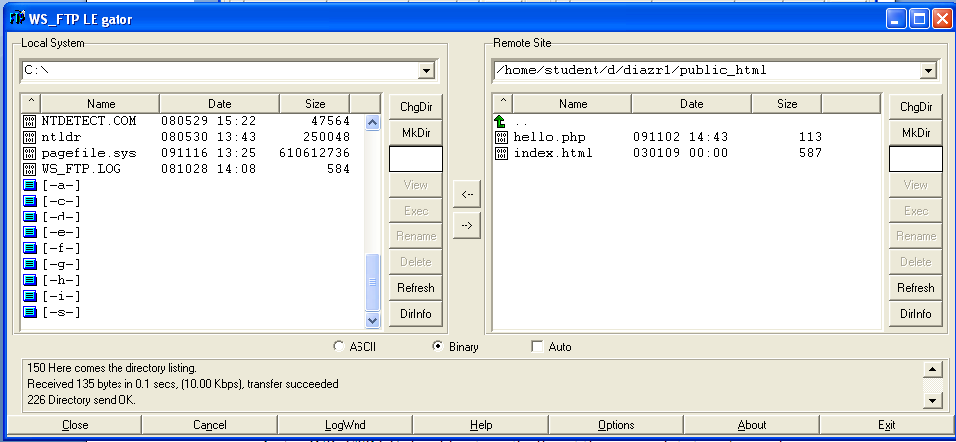Click local list scroll down arrow
Viewport: 956px width, 442px height.
373,319
